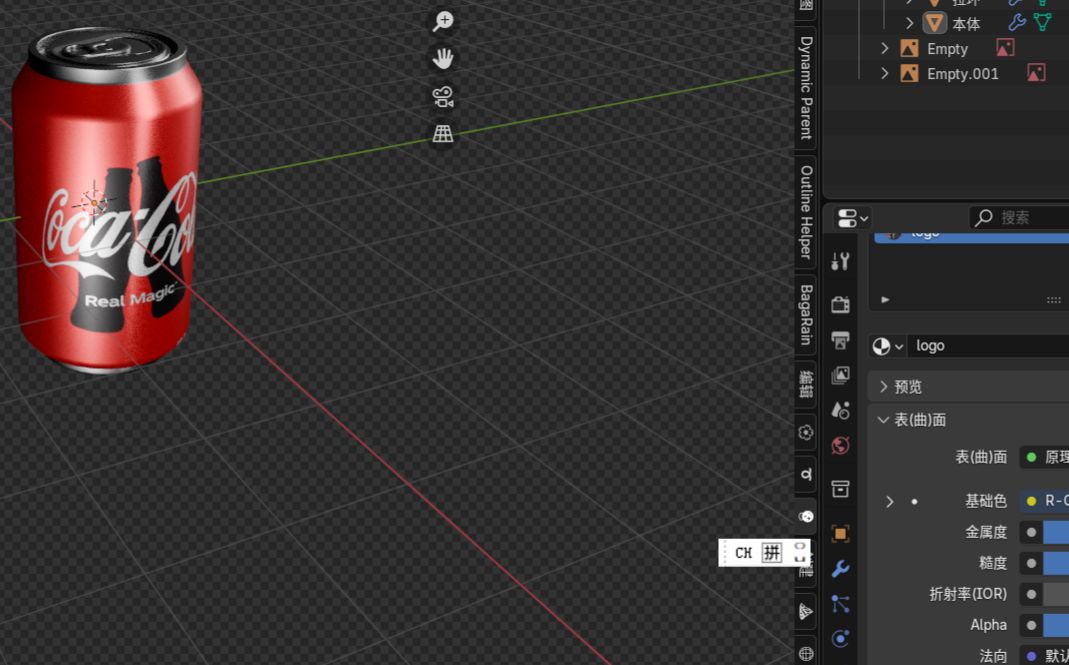Expand the Empty.001 object in outliner

[x=884, y=73]
